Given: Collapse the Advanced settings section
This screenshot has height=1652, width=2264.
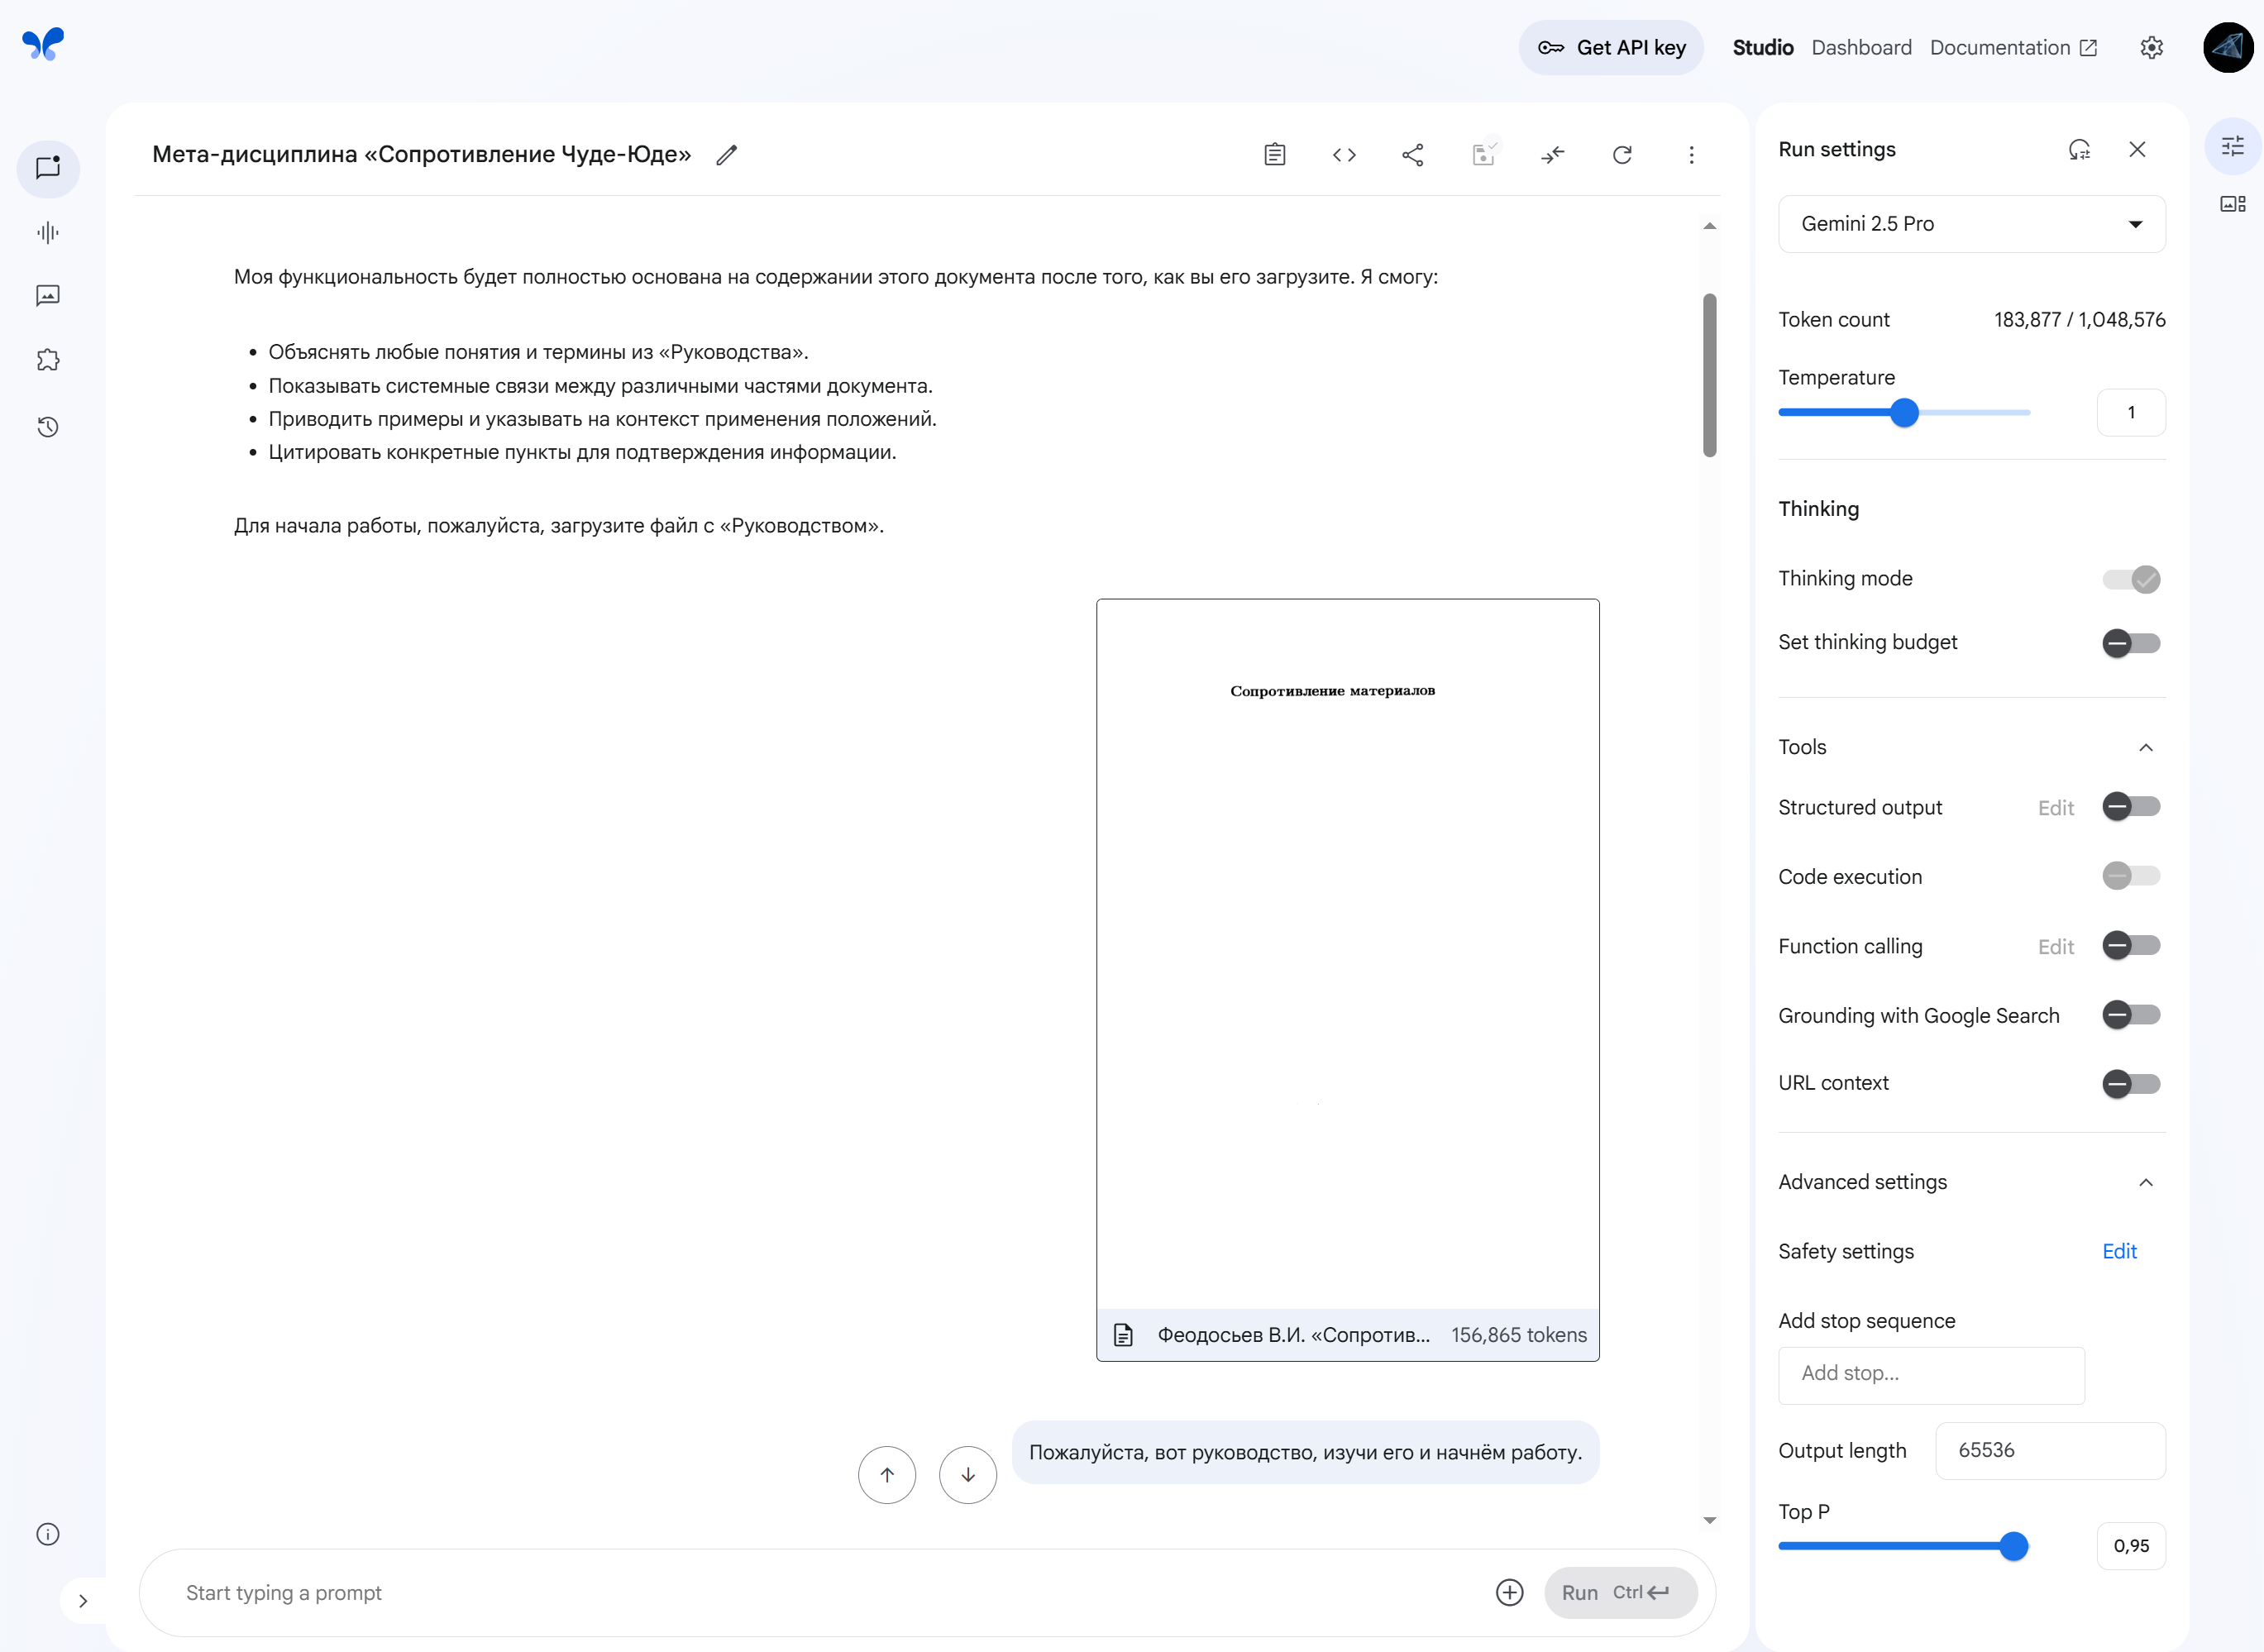Looking at the screenshot, I should [2146, 1183].
